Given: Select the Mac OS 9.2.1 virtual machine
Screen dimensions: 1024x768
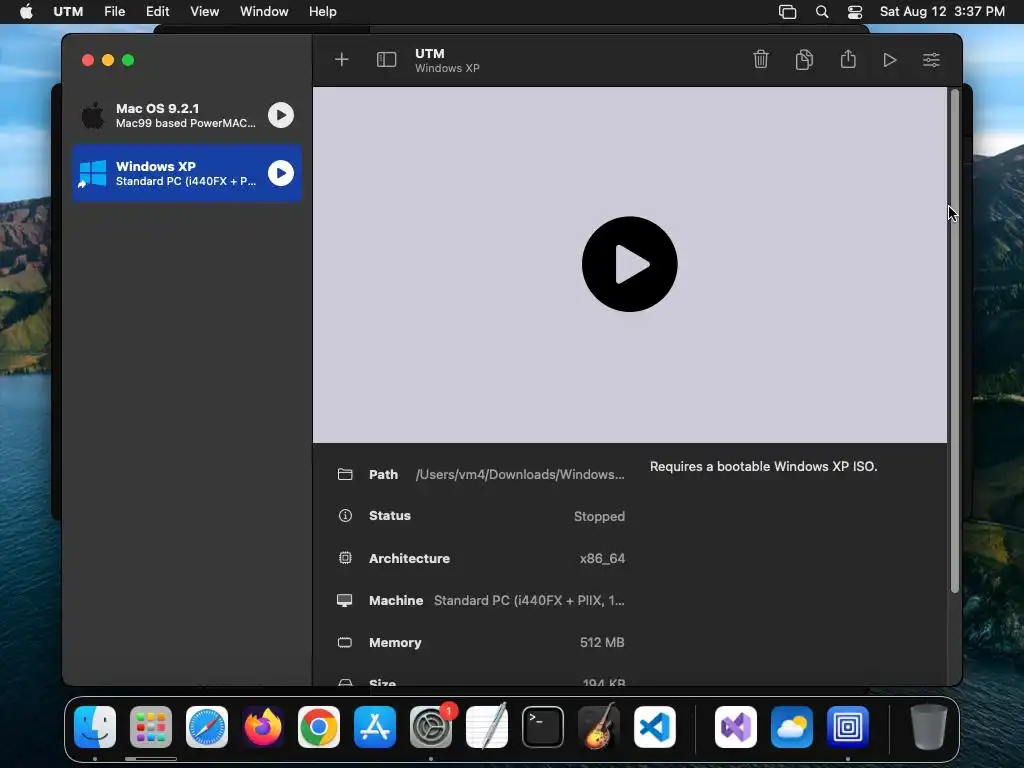Looking at the screenshot, I should 187,115.
